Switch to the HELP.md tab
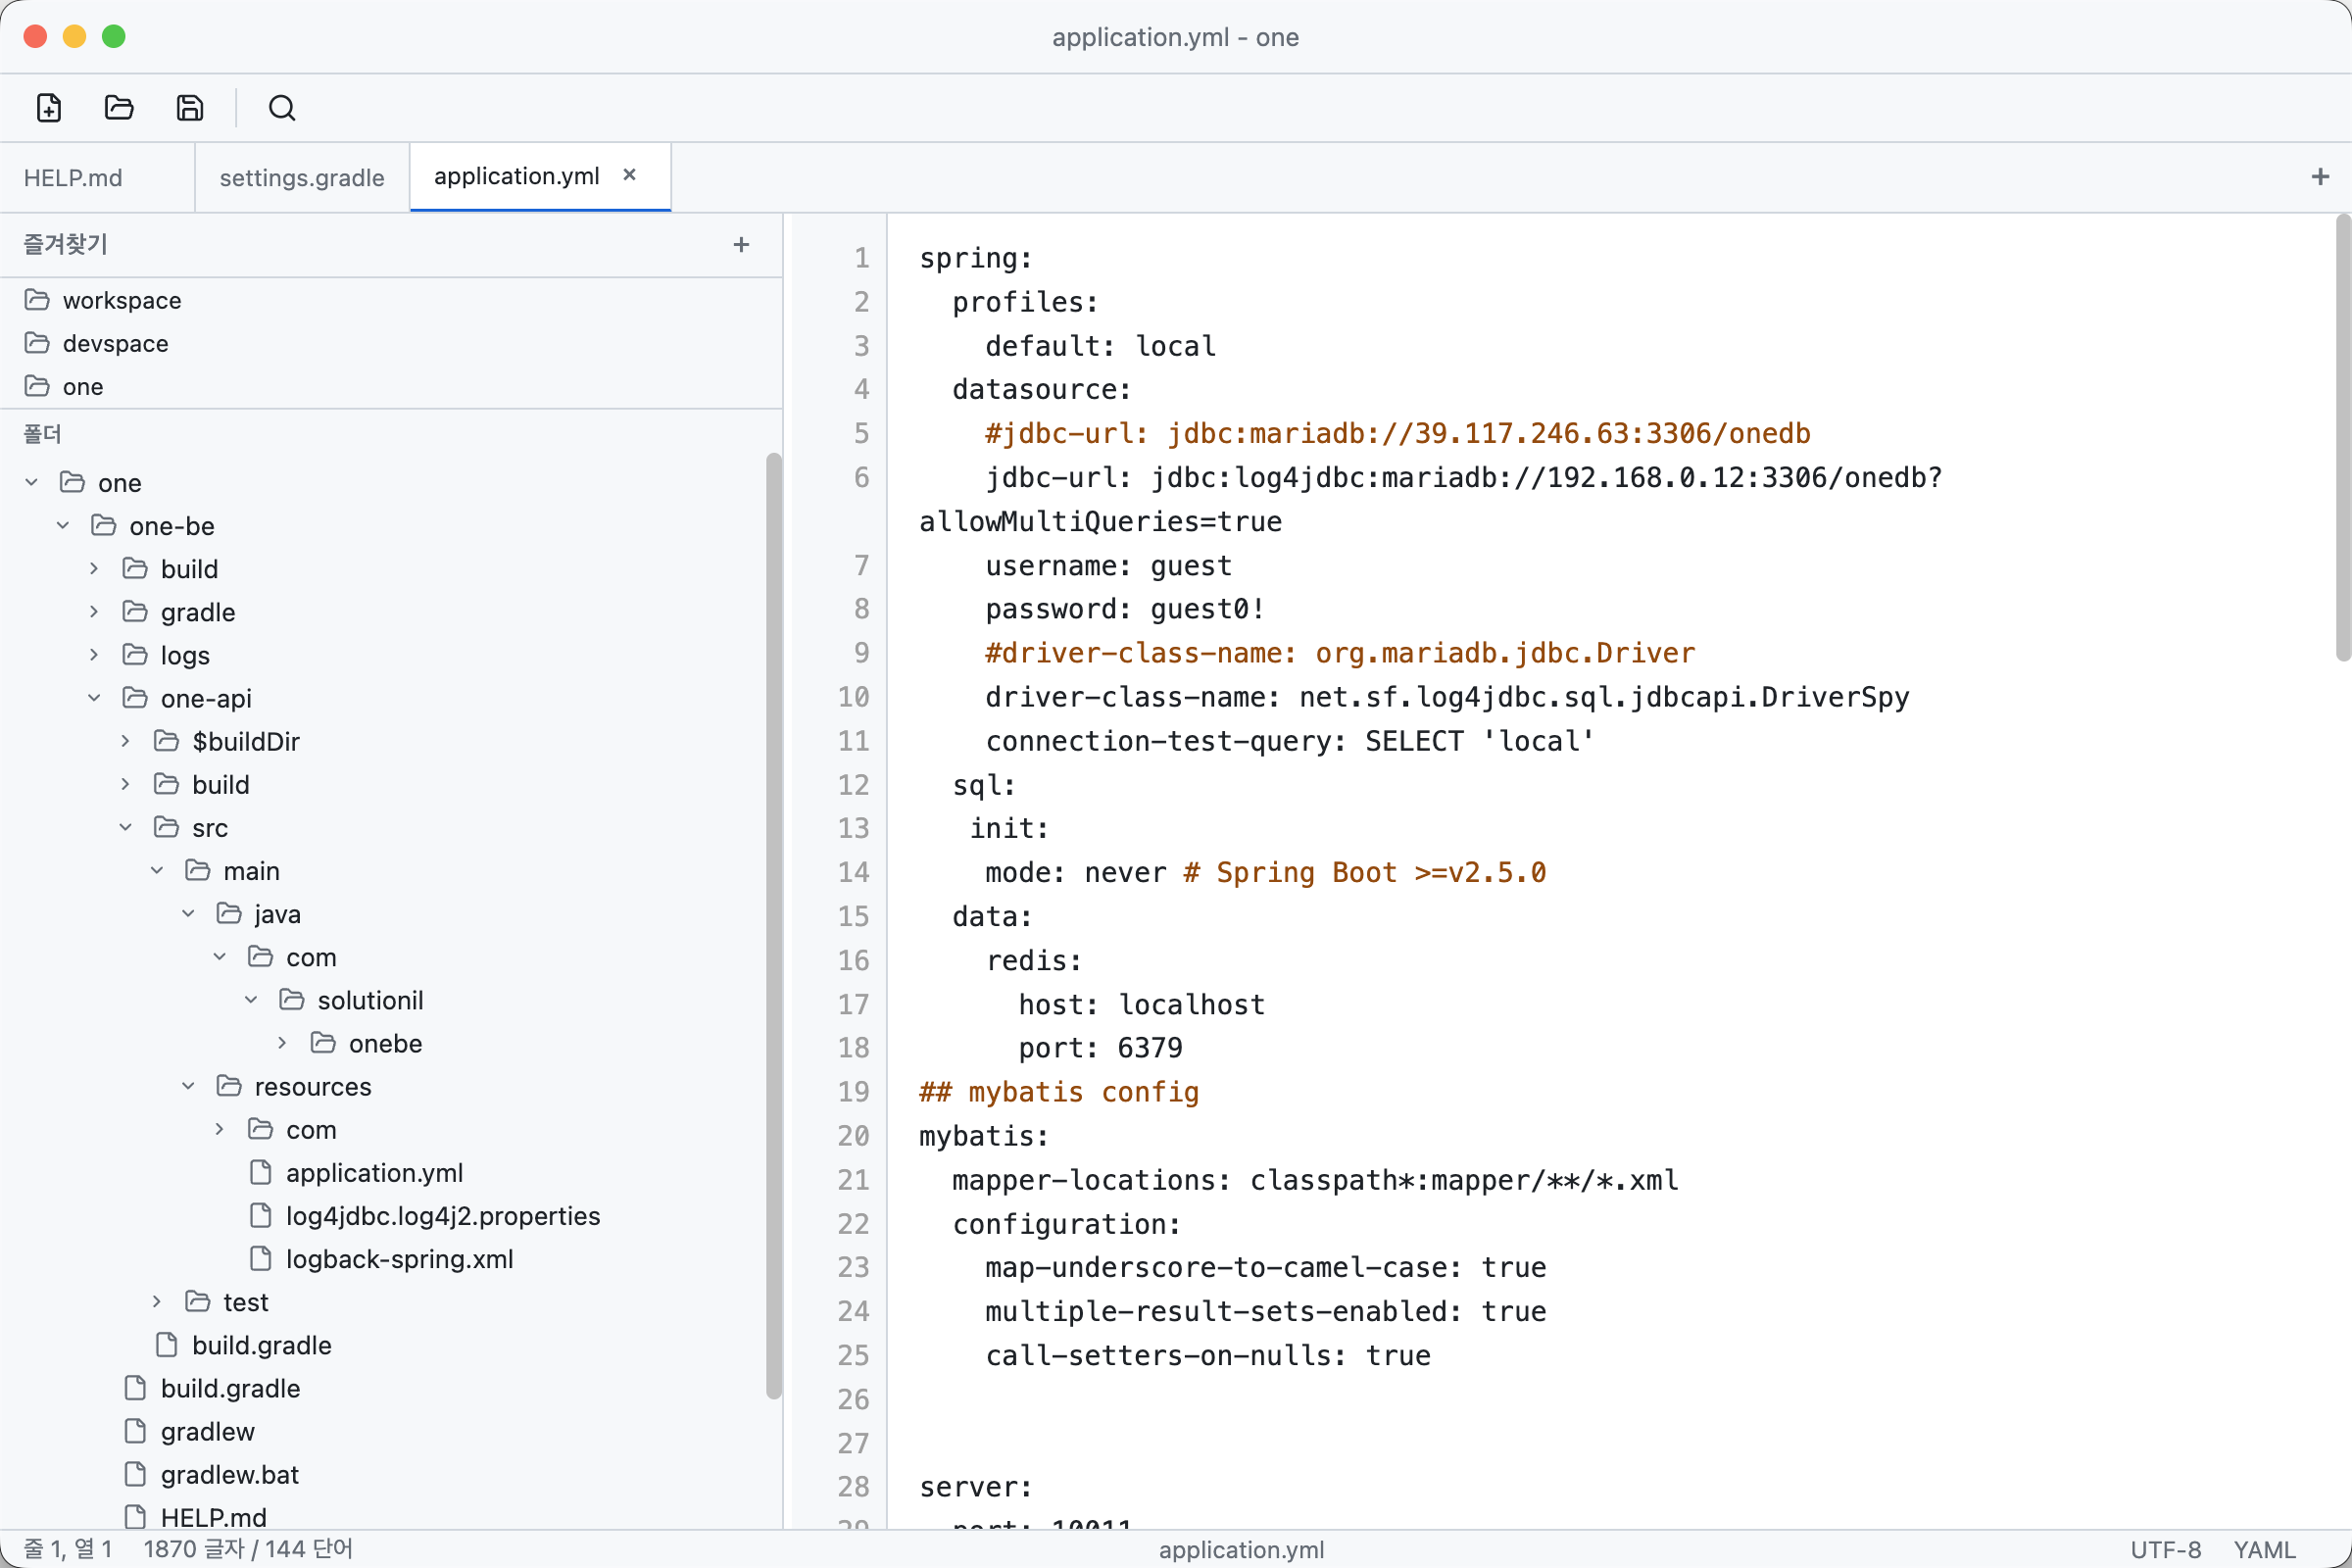Viewport: 2352px width, 1568px height. (x=73, y=178)
